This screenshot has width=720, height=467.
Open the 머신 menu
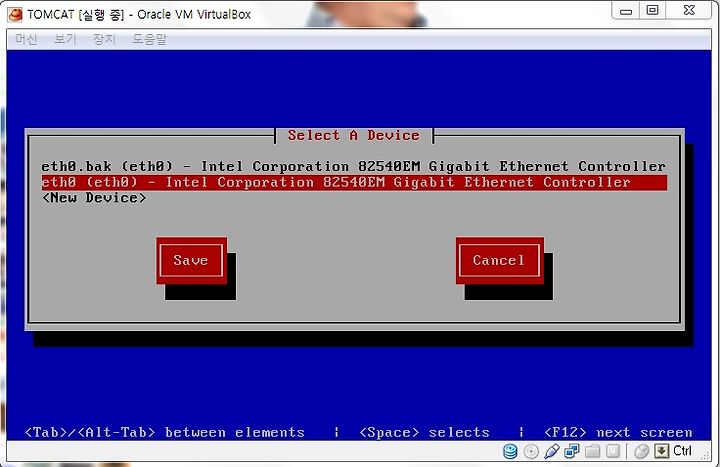point(26,39)
